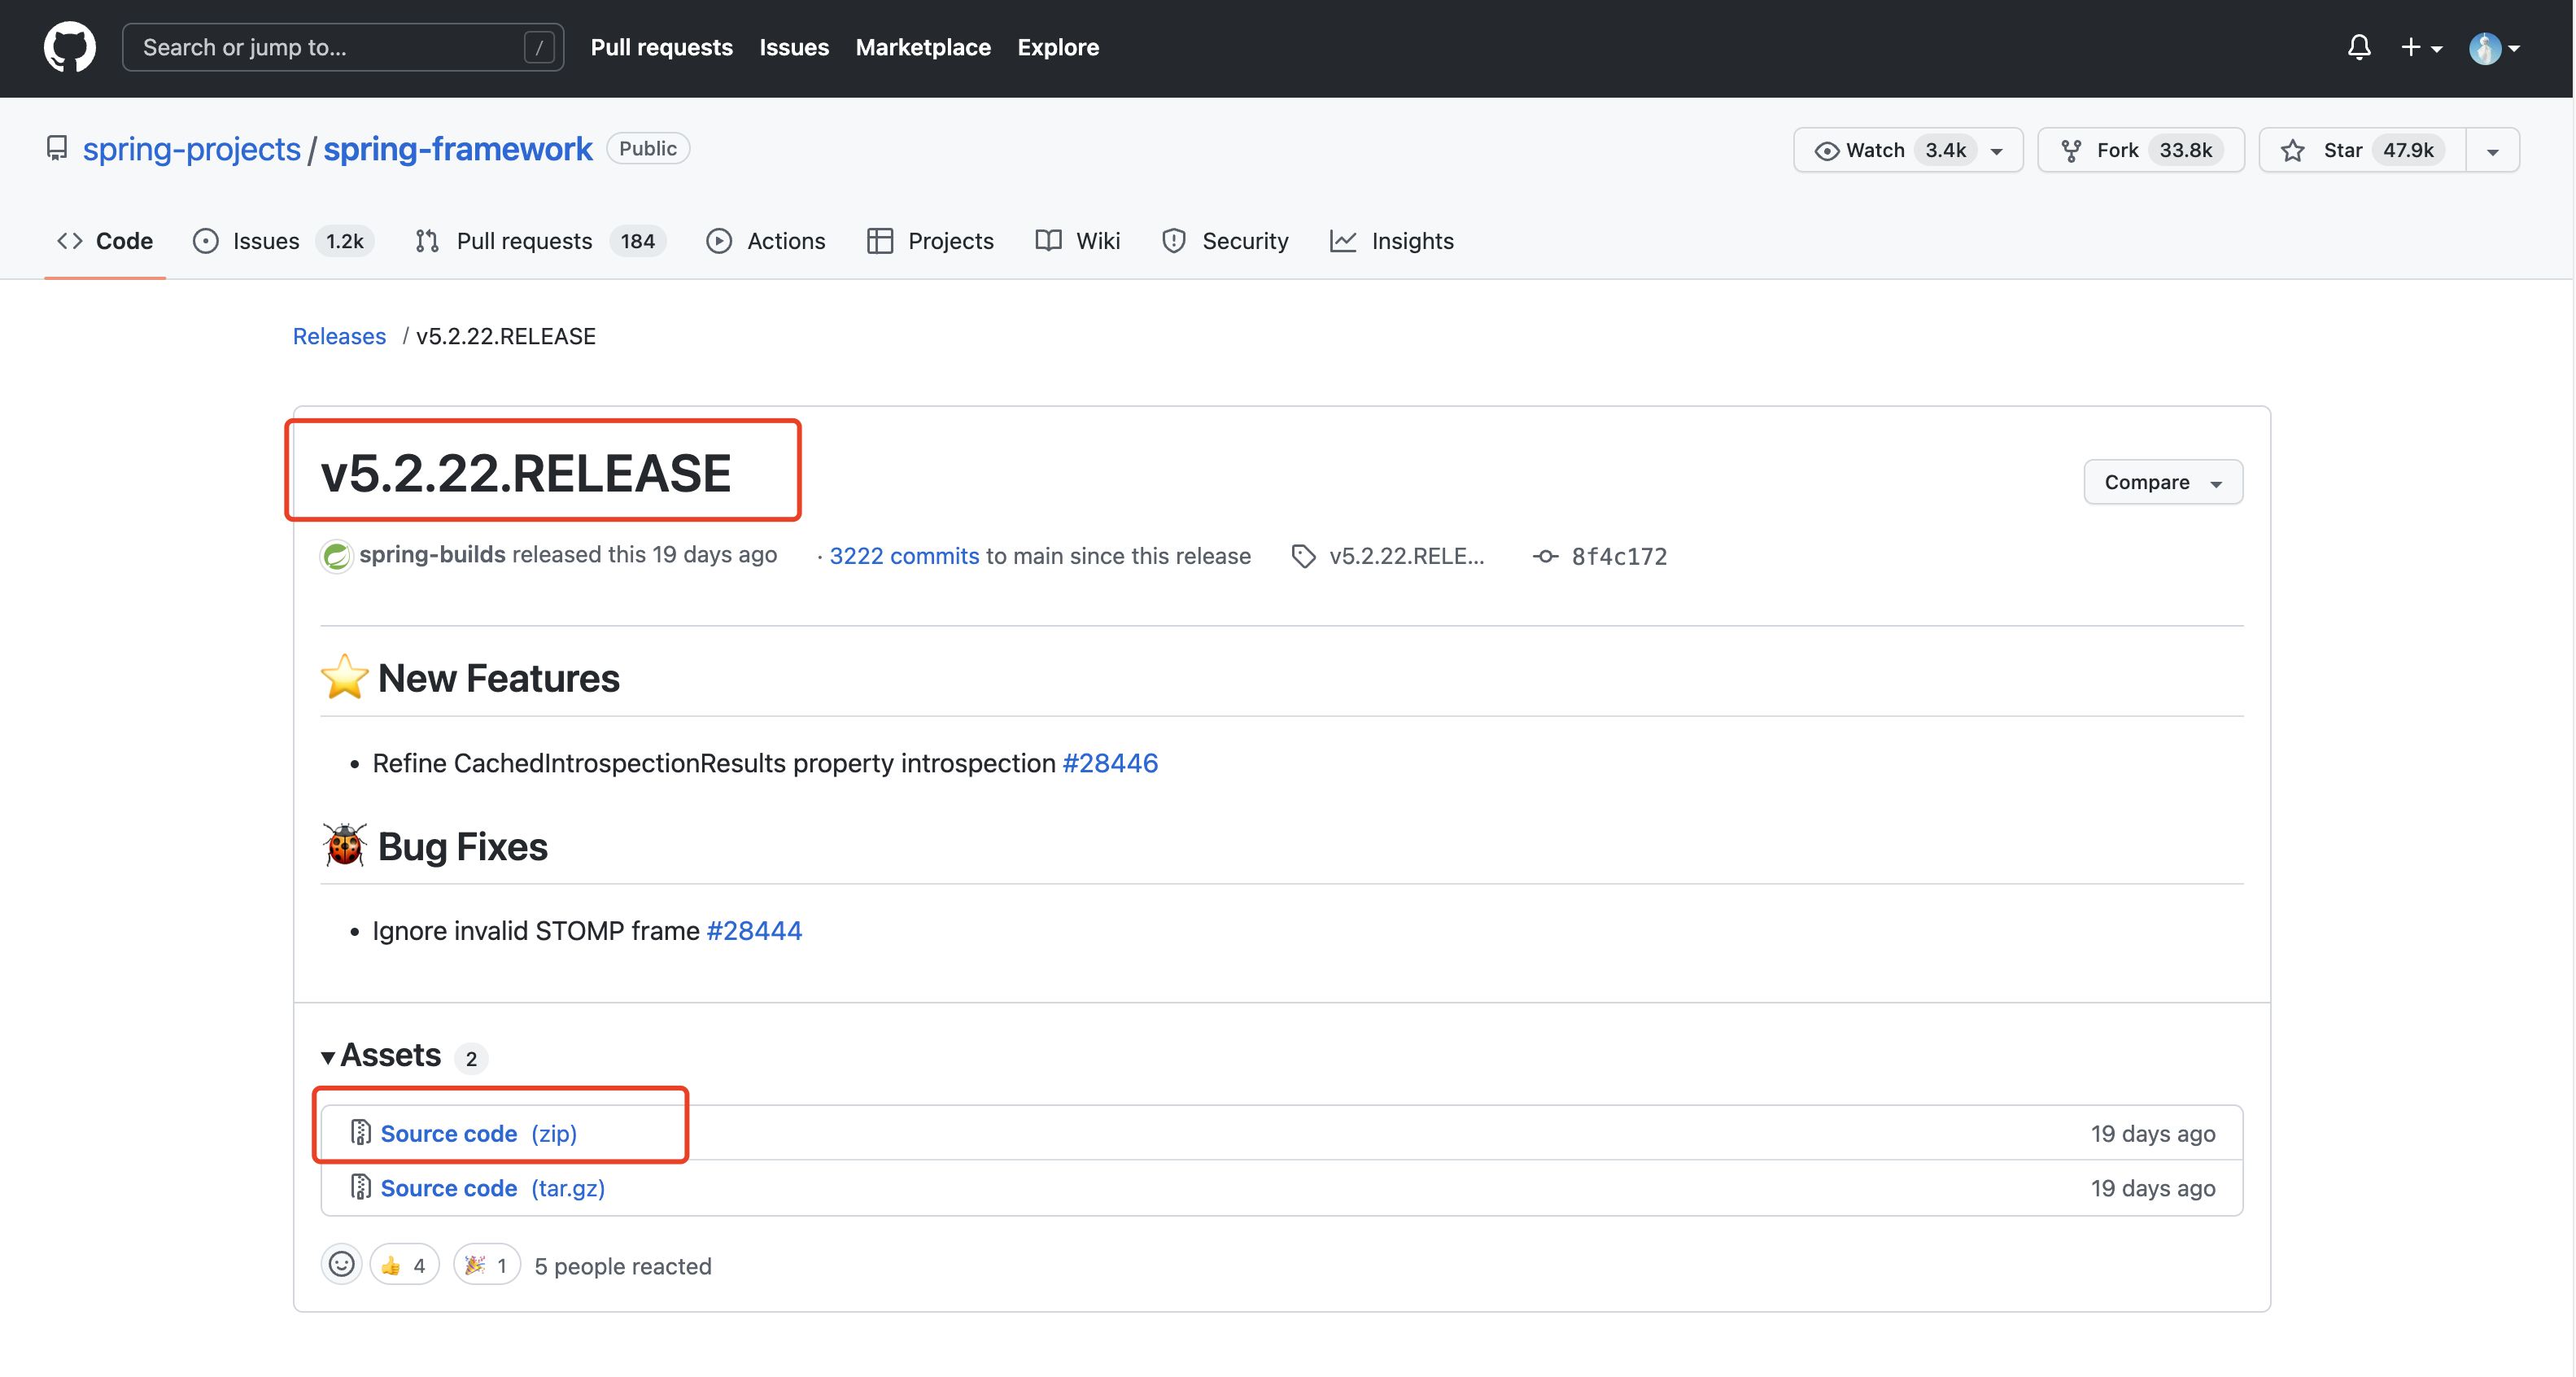Click the Star repository icon
The height and width of the screenshot is (1377, 2576).
(2295, 148)
